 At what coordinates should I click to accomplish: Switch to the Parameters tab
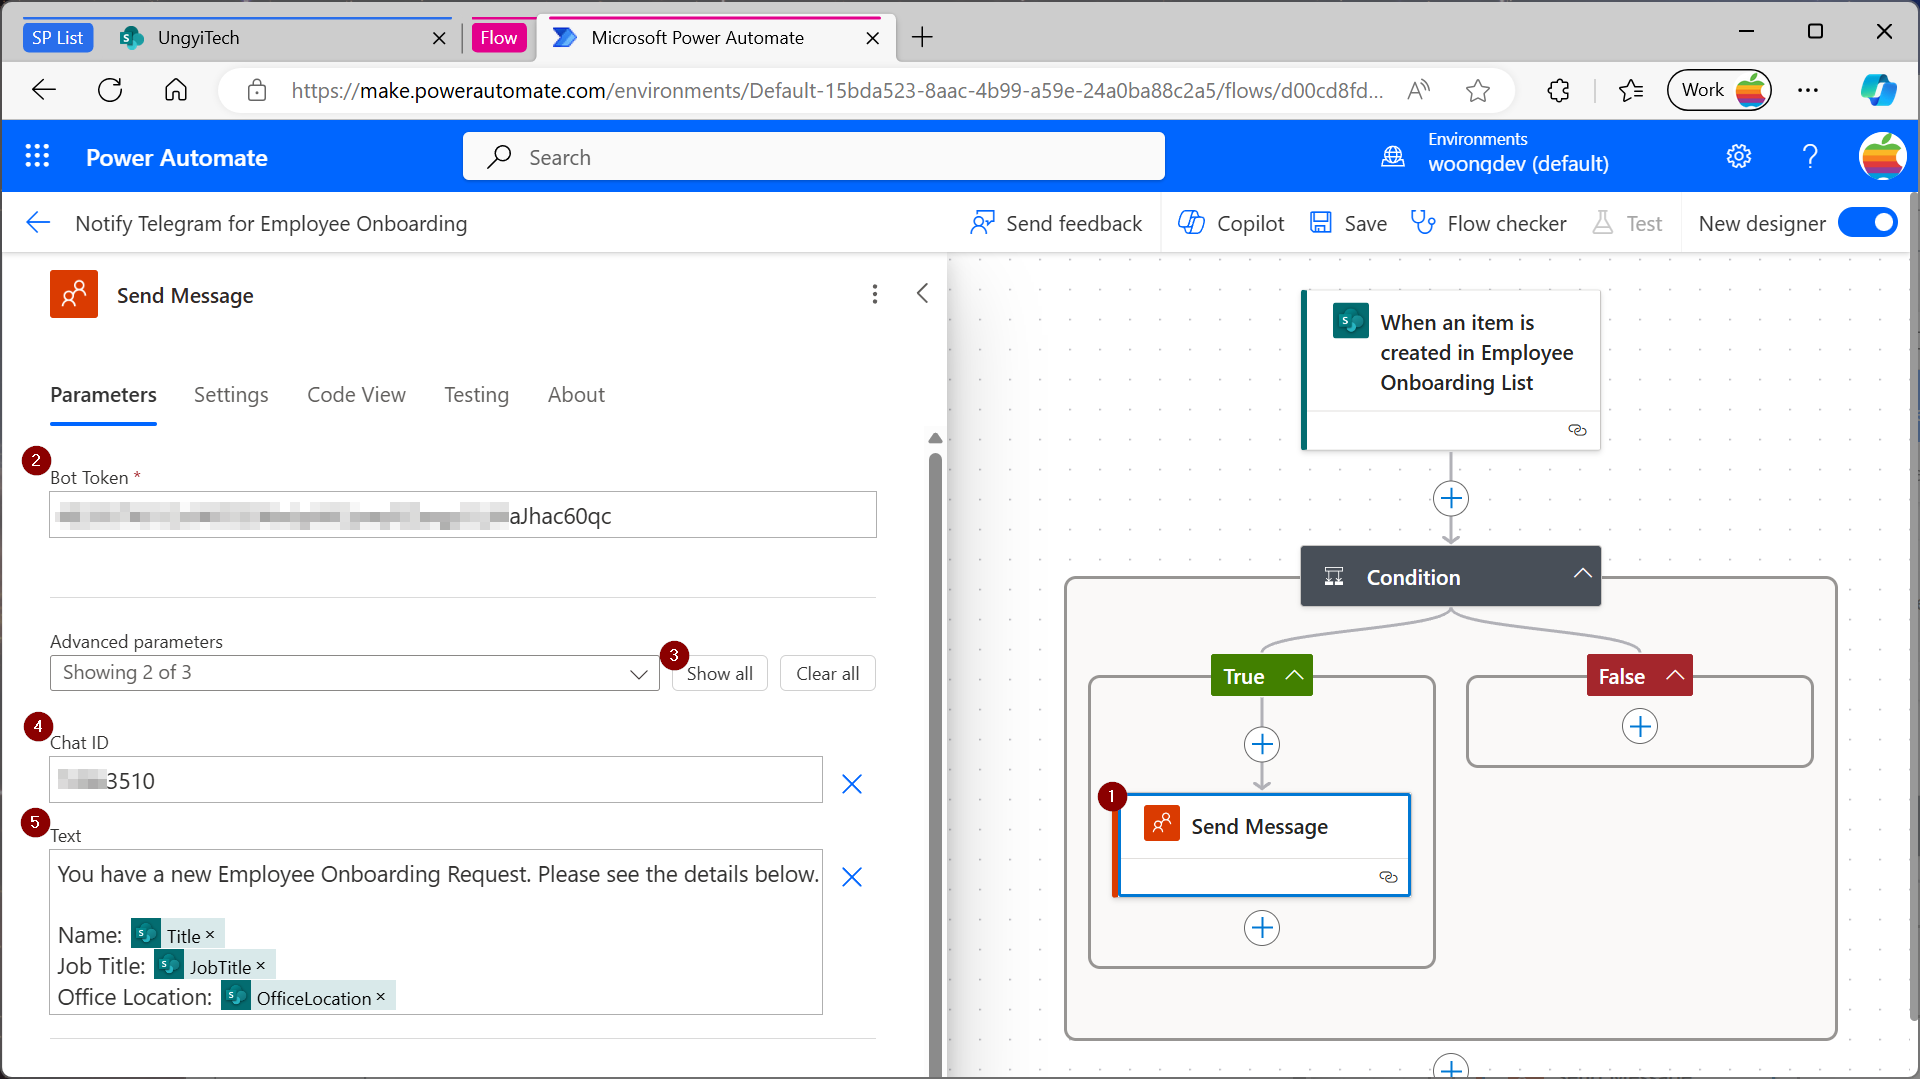(x=103, y=395)
